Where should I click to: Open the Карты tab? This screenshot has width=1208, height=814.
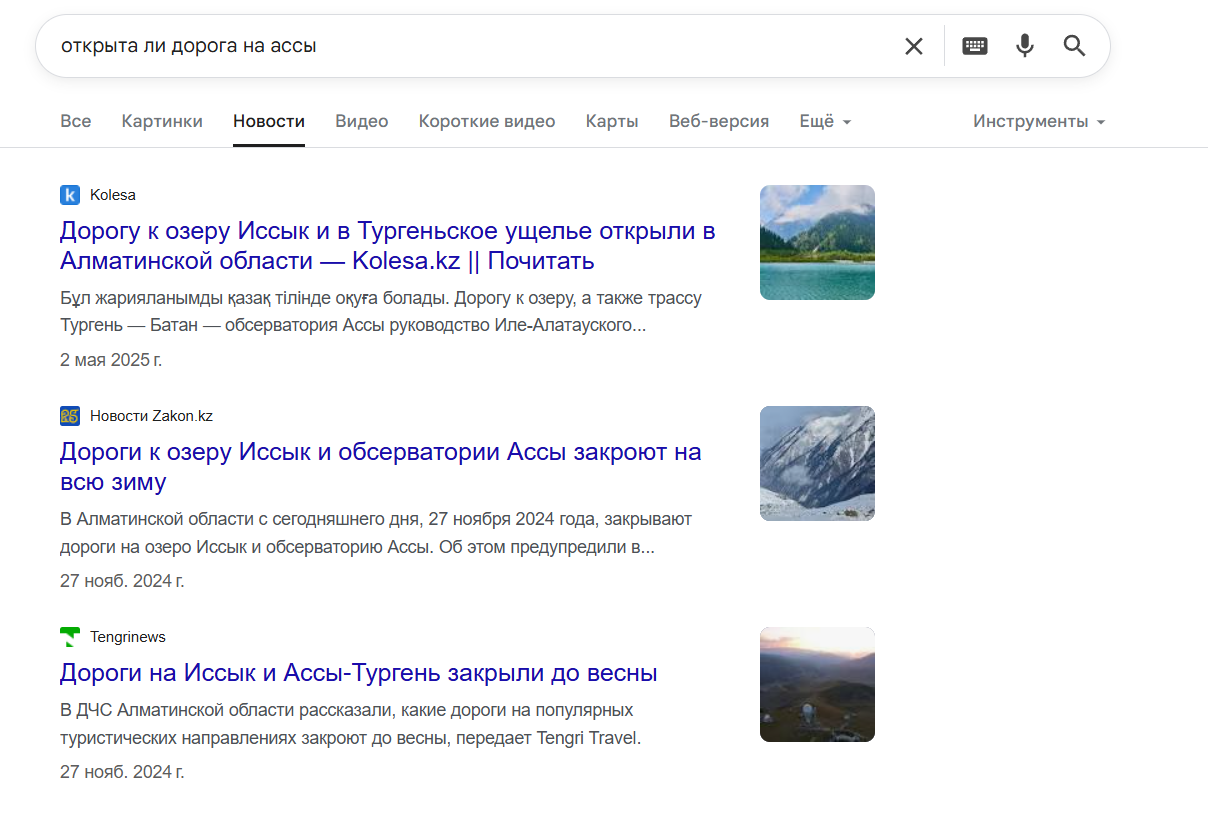(x=612, y=121)
